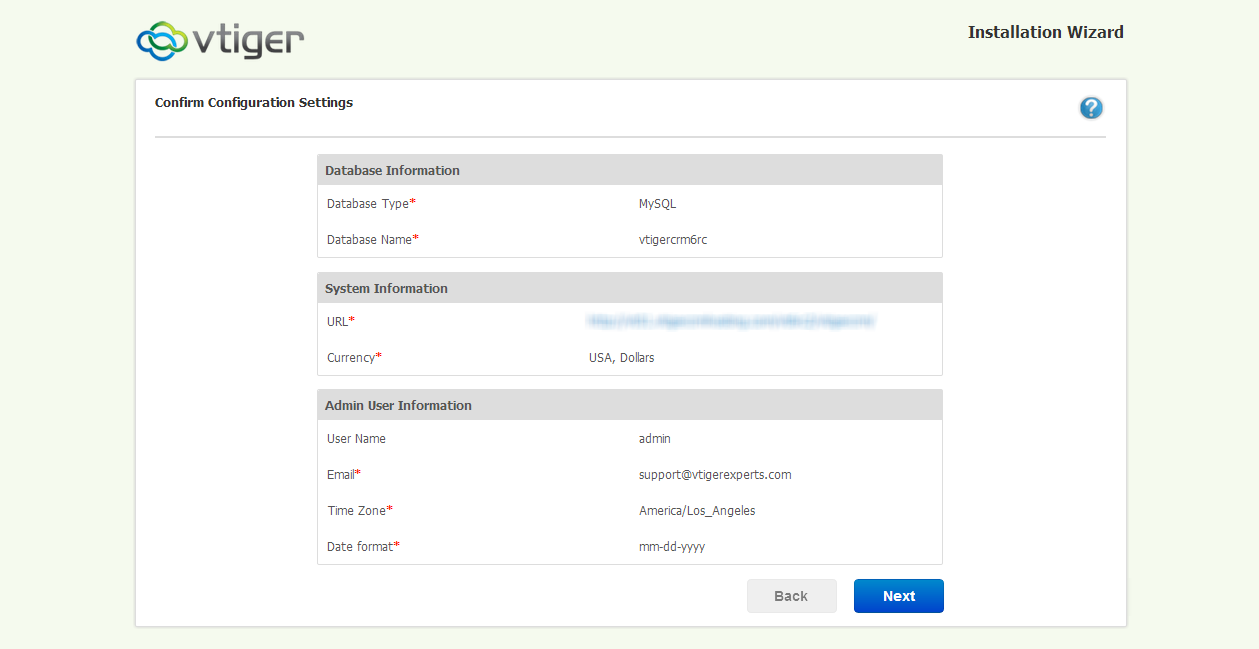
Task: Click the vtiger cloud logo
Action: (220, 39)
